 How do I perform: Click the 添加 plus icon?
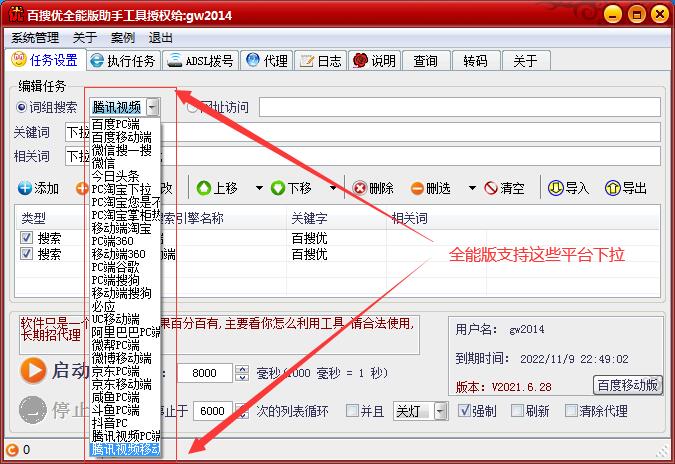coord(25,188)
